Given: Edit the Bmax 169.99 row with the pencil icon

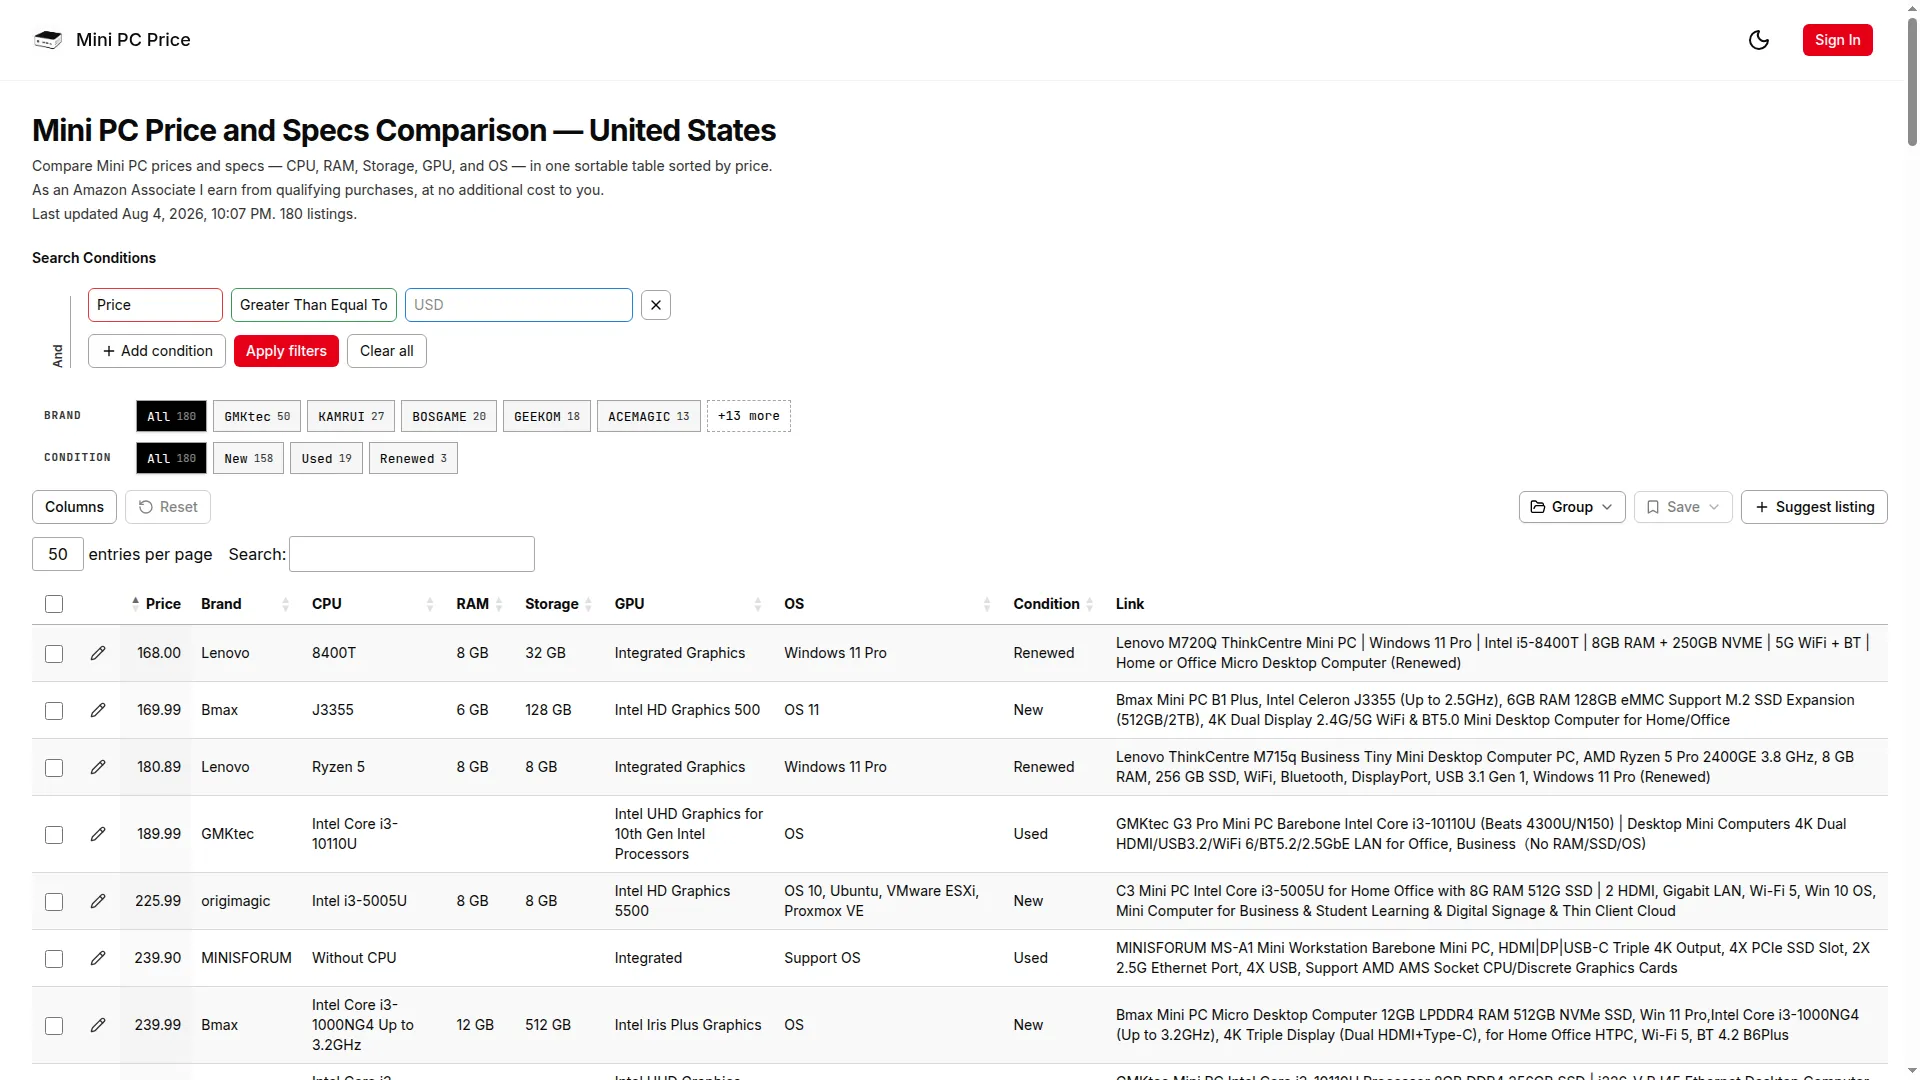Looking at the screenshot, I should click(98, 710).
